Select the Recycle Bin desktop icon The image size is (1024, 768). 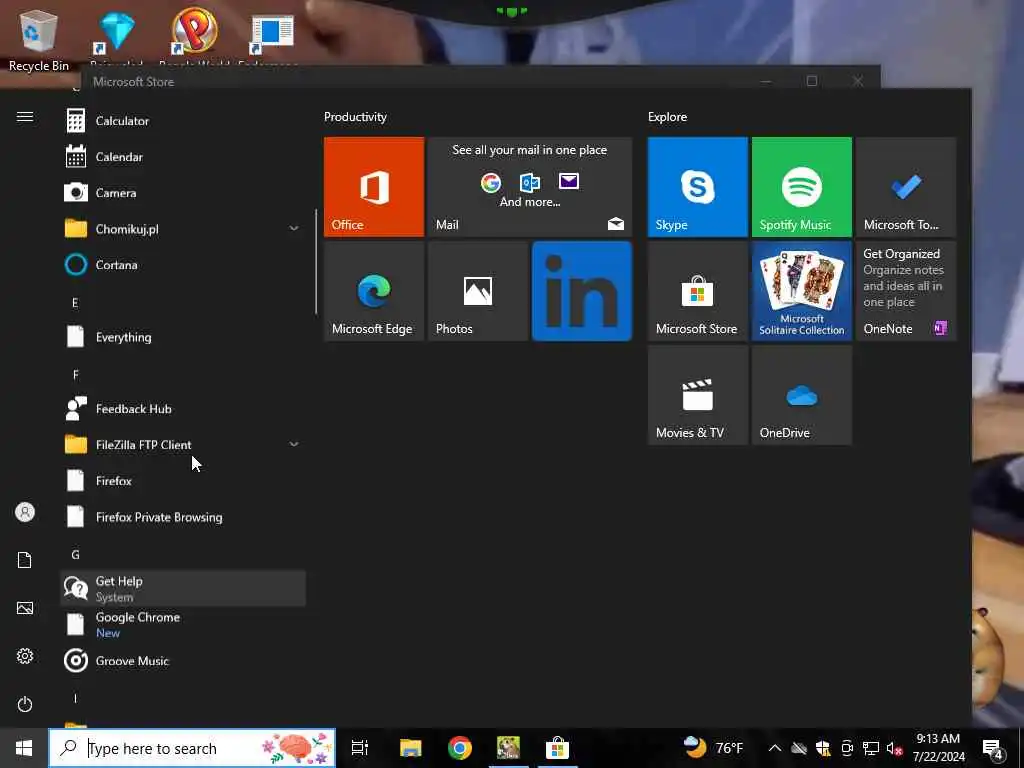[x=39, y=40]
